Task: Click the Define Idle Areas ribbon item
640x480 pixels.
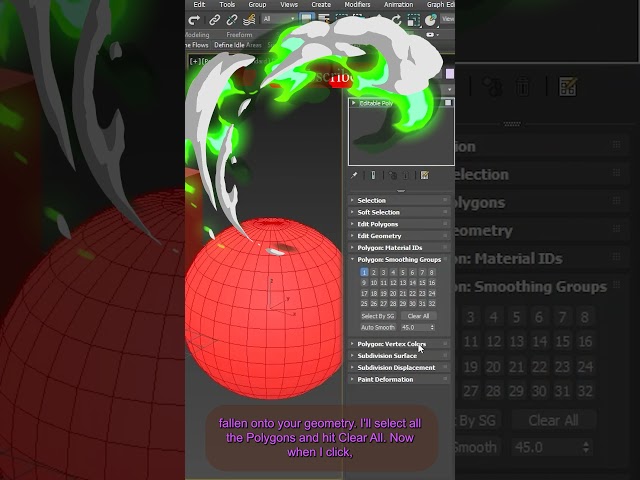Action: [x=238, y=45]
